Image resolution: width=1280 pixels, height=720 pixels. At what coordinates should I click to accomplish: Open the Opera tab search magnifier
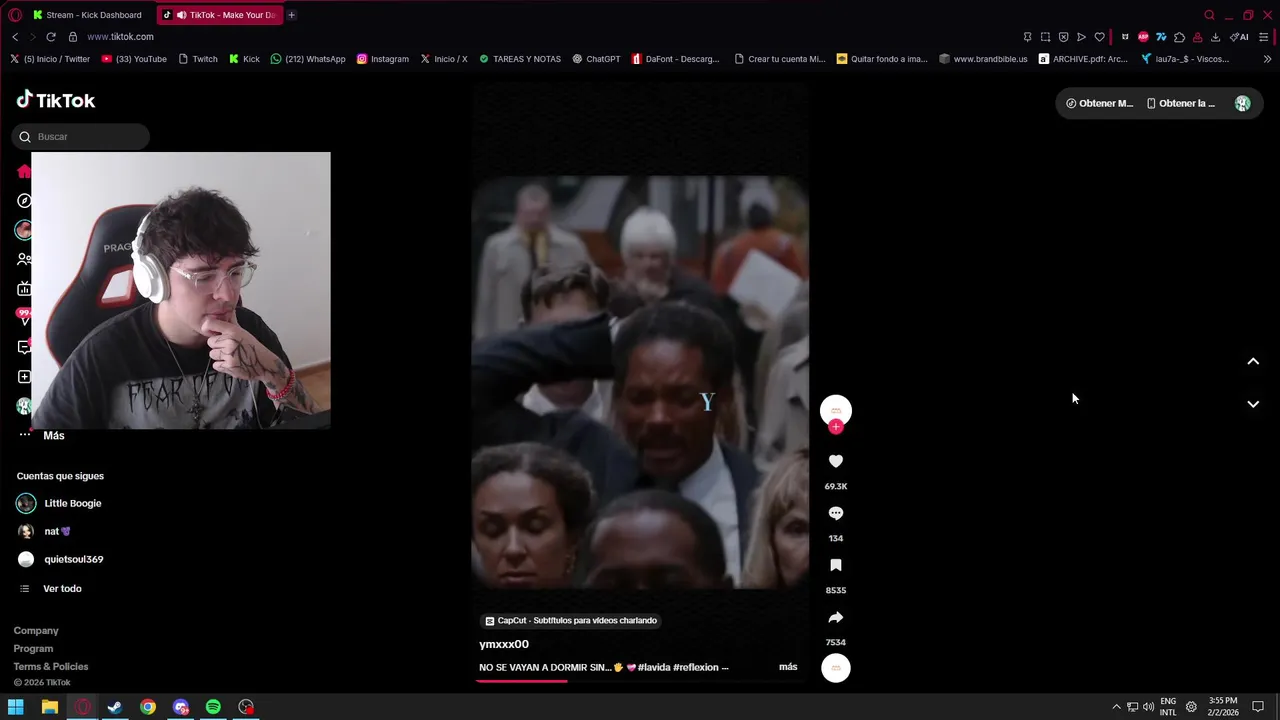[1209, 15]
